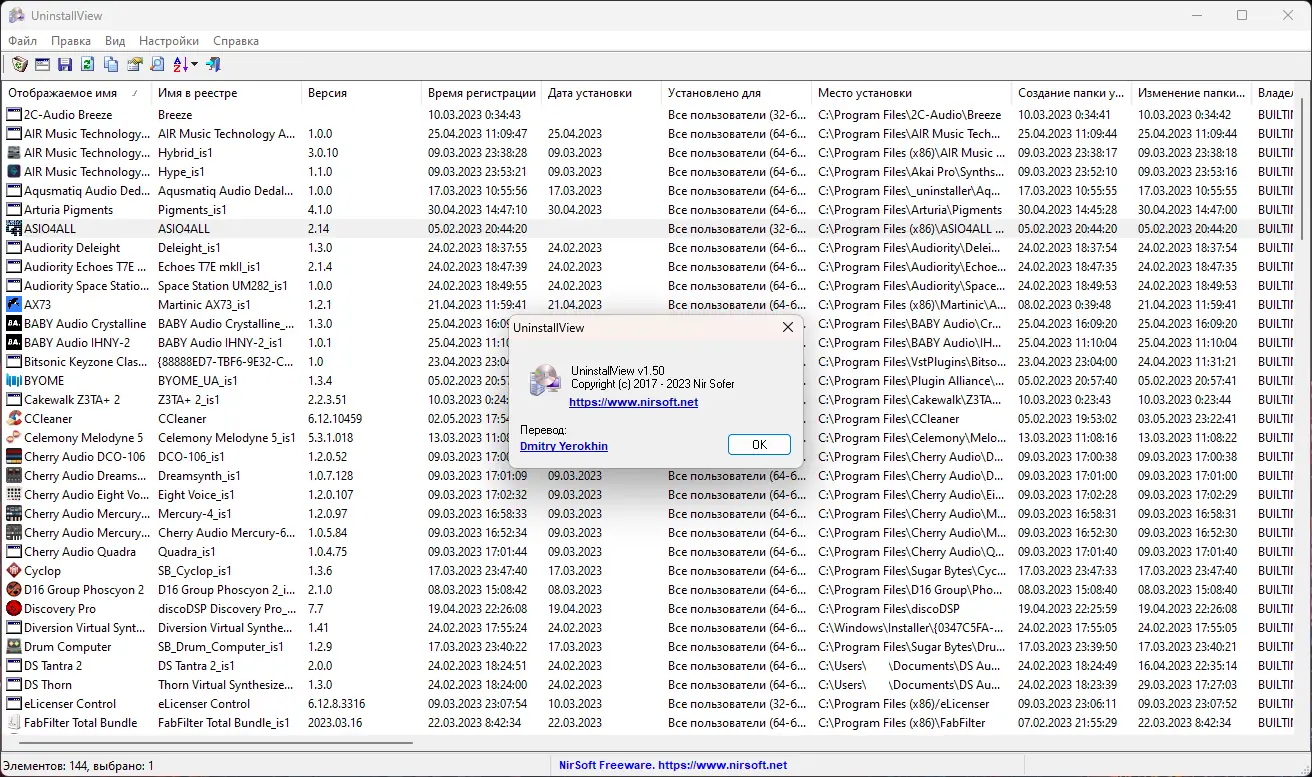
Task: Open the Справка menu
Action: coord(236,41)
